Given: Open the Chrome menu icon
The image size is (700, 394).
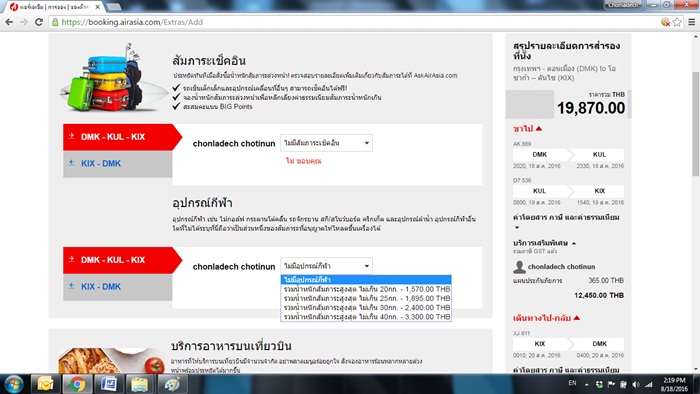Looking at the screenshot, I should coord(692,22).
